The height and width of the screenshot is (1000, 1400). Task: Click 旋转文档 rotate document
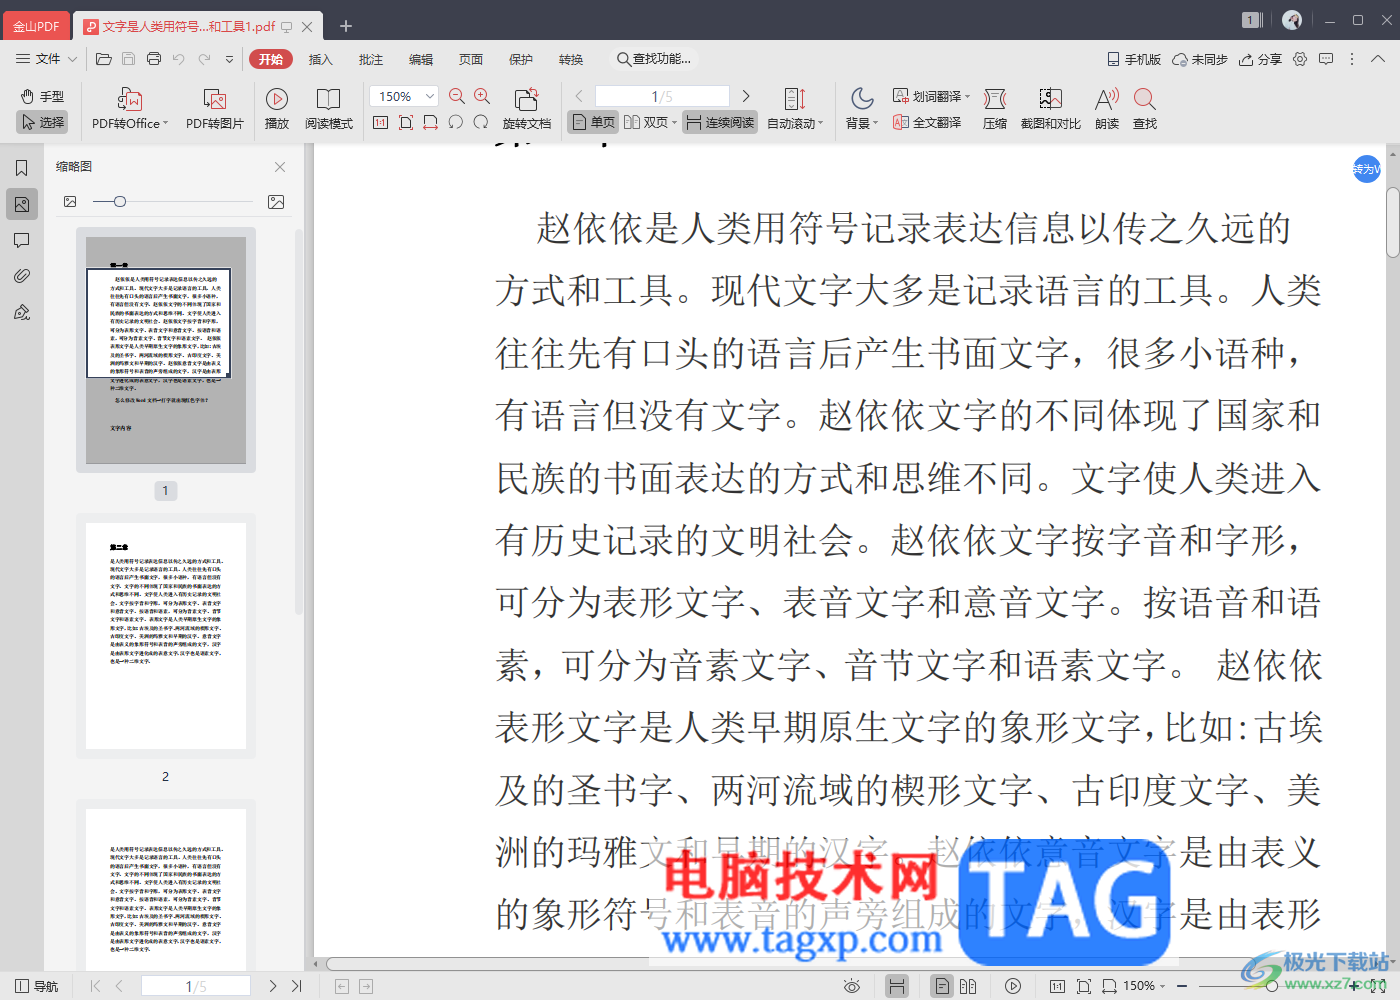tap(527, 109)
